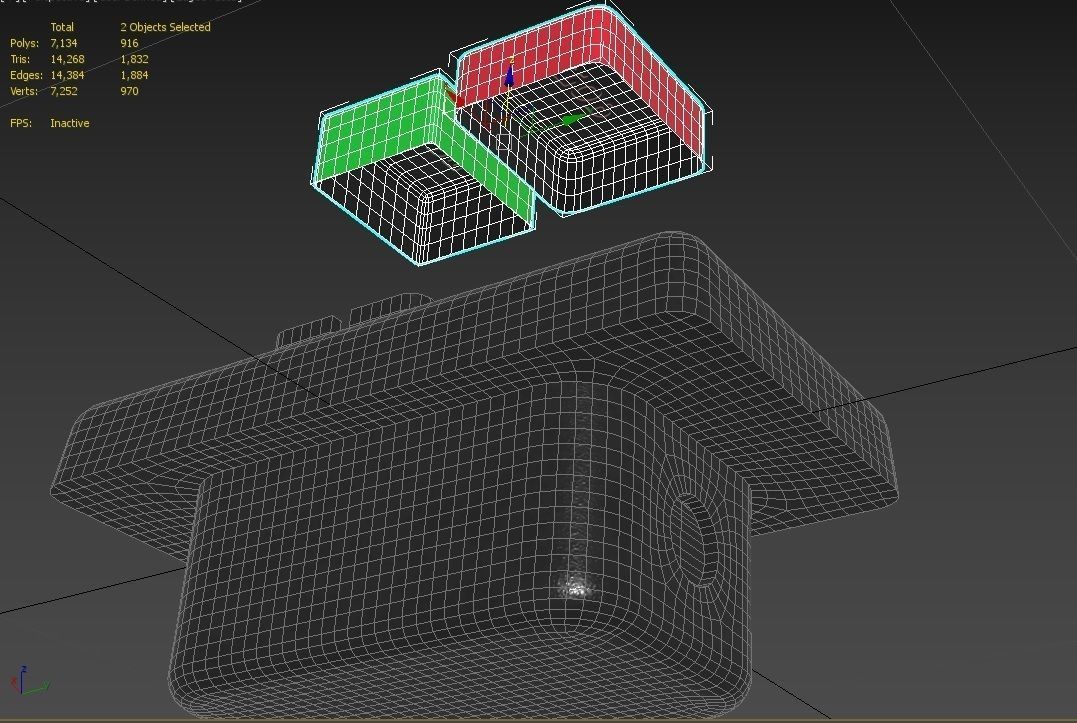Click selected verts value "970"
The height and width of the screenshot is (723, 1077).
pyautogui.click(x=129, y=91)
